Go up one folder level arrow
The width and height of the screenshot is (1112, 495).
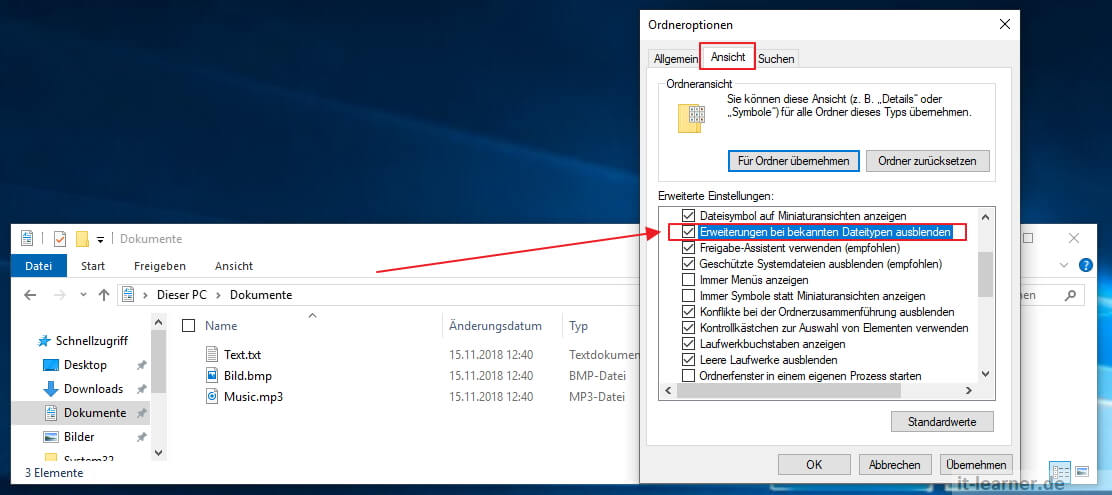[104, 295]
